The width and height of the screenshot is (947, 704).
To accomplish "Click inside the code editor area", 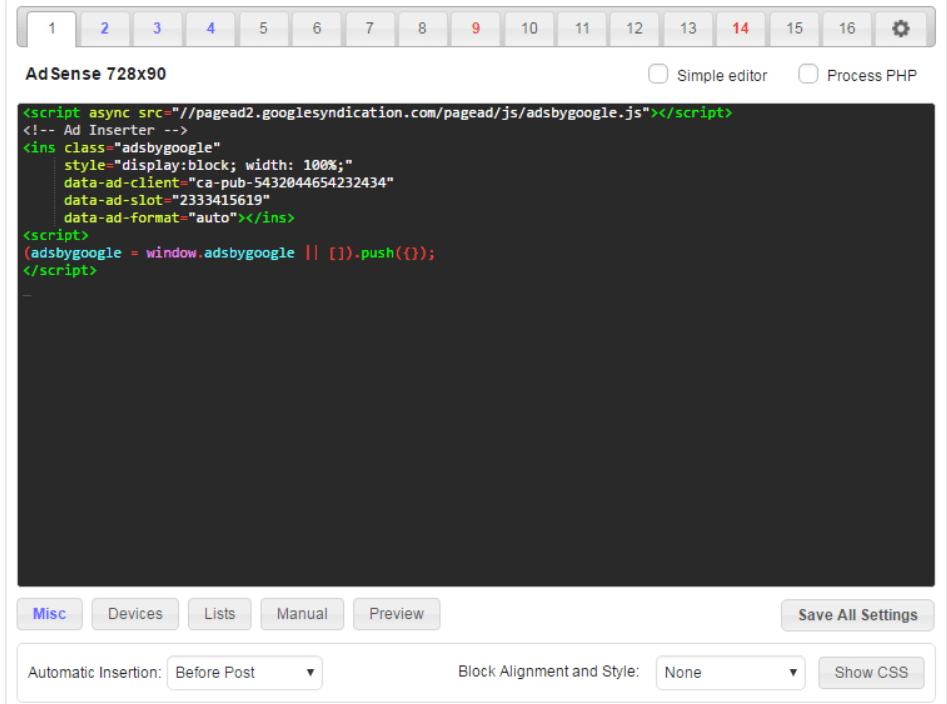I will click(476, 345).
